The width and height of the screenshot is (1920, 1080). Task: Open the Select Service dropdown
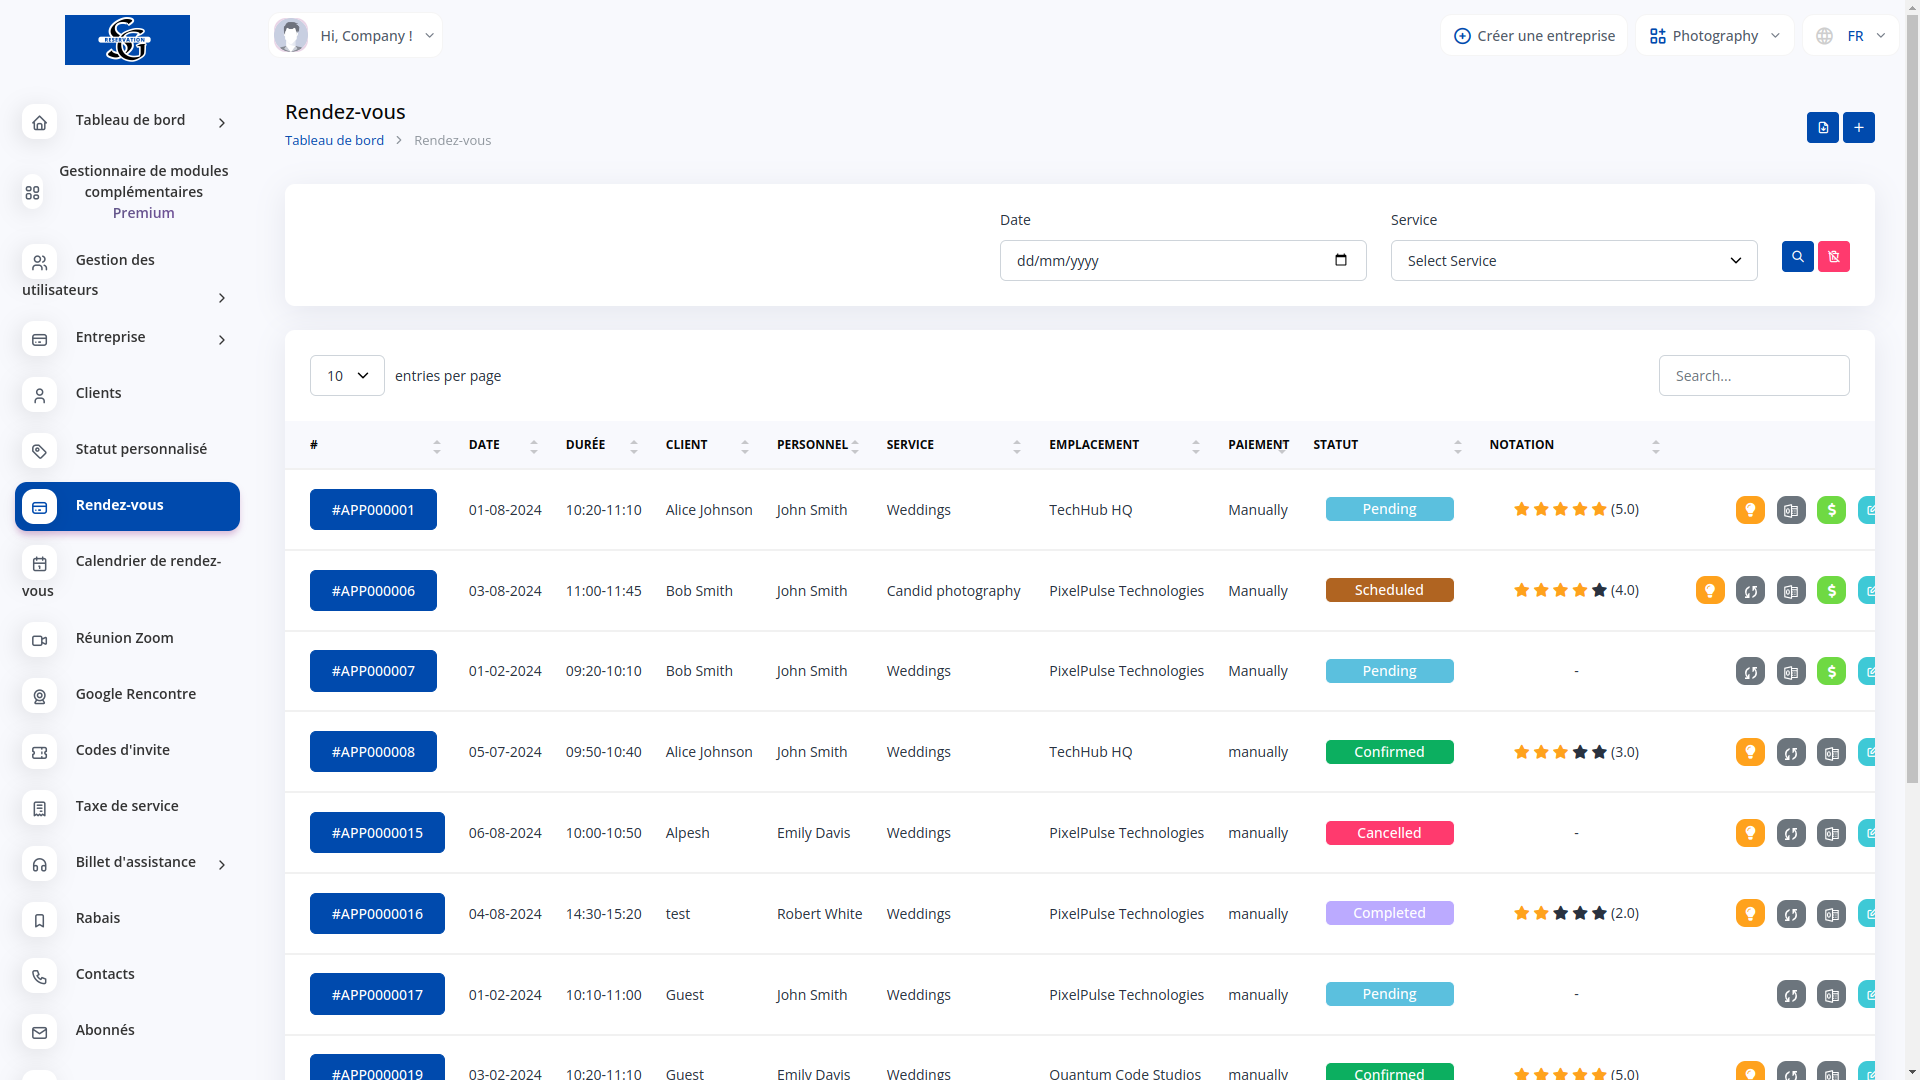tap(1573, 261)
